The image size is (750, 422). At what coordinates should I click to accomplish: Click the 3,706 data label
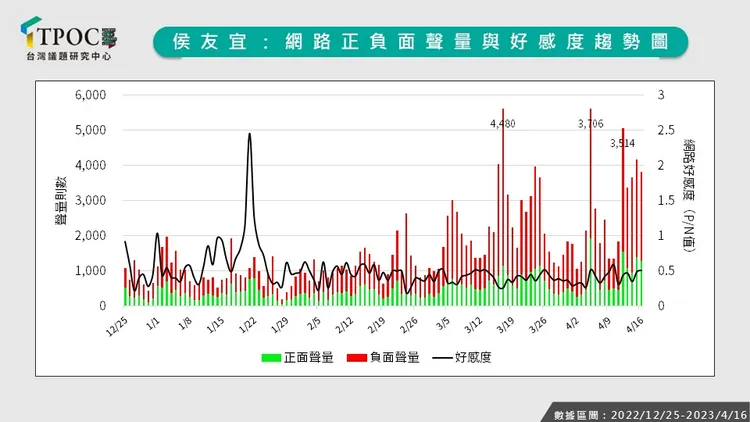coord(591,124)
